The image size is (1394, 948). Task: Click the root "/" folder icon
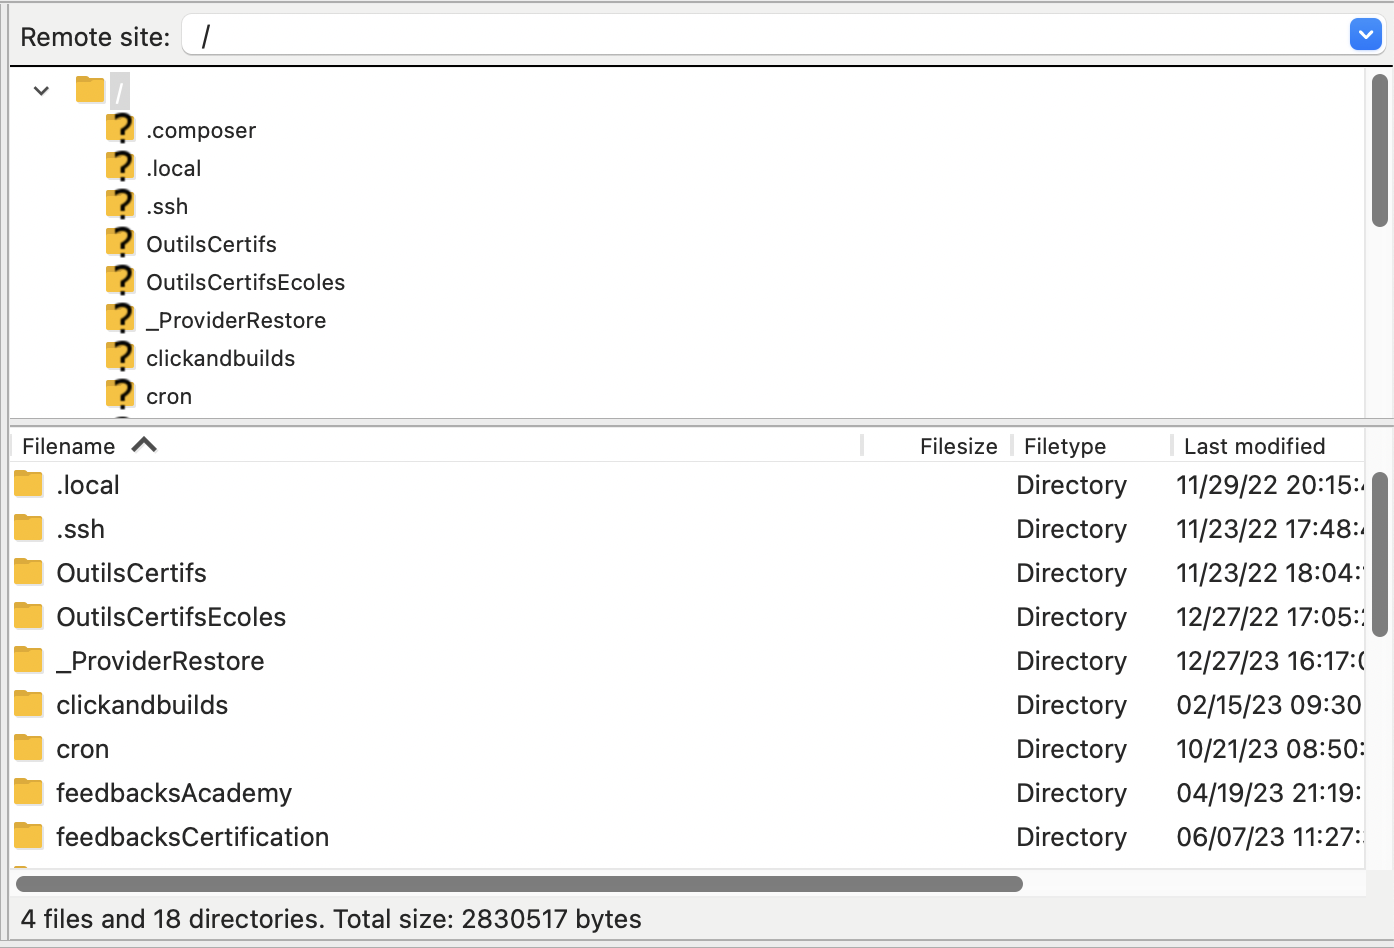[90, 89]
